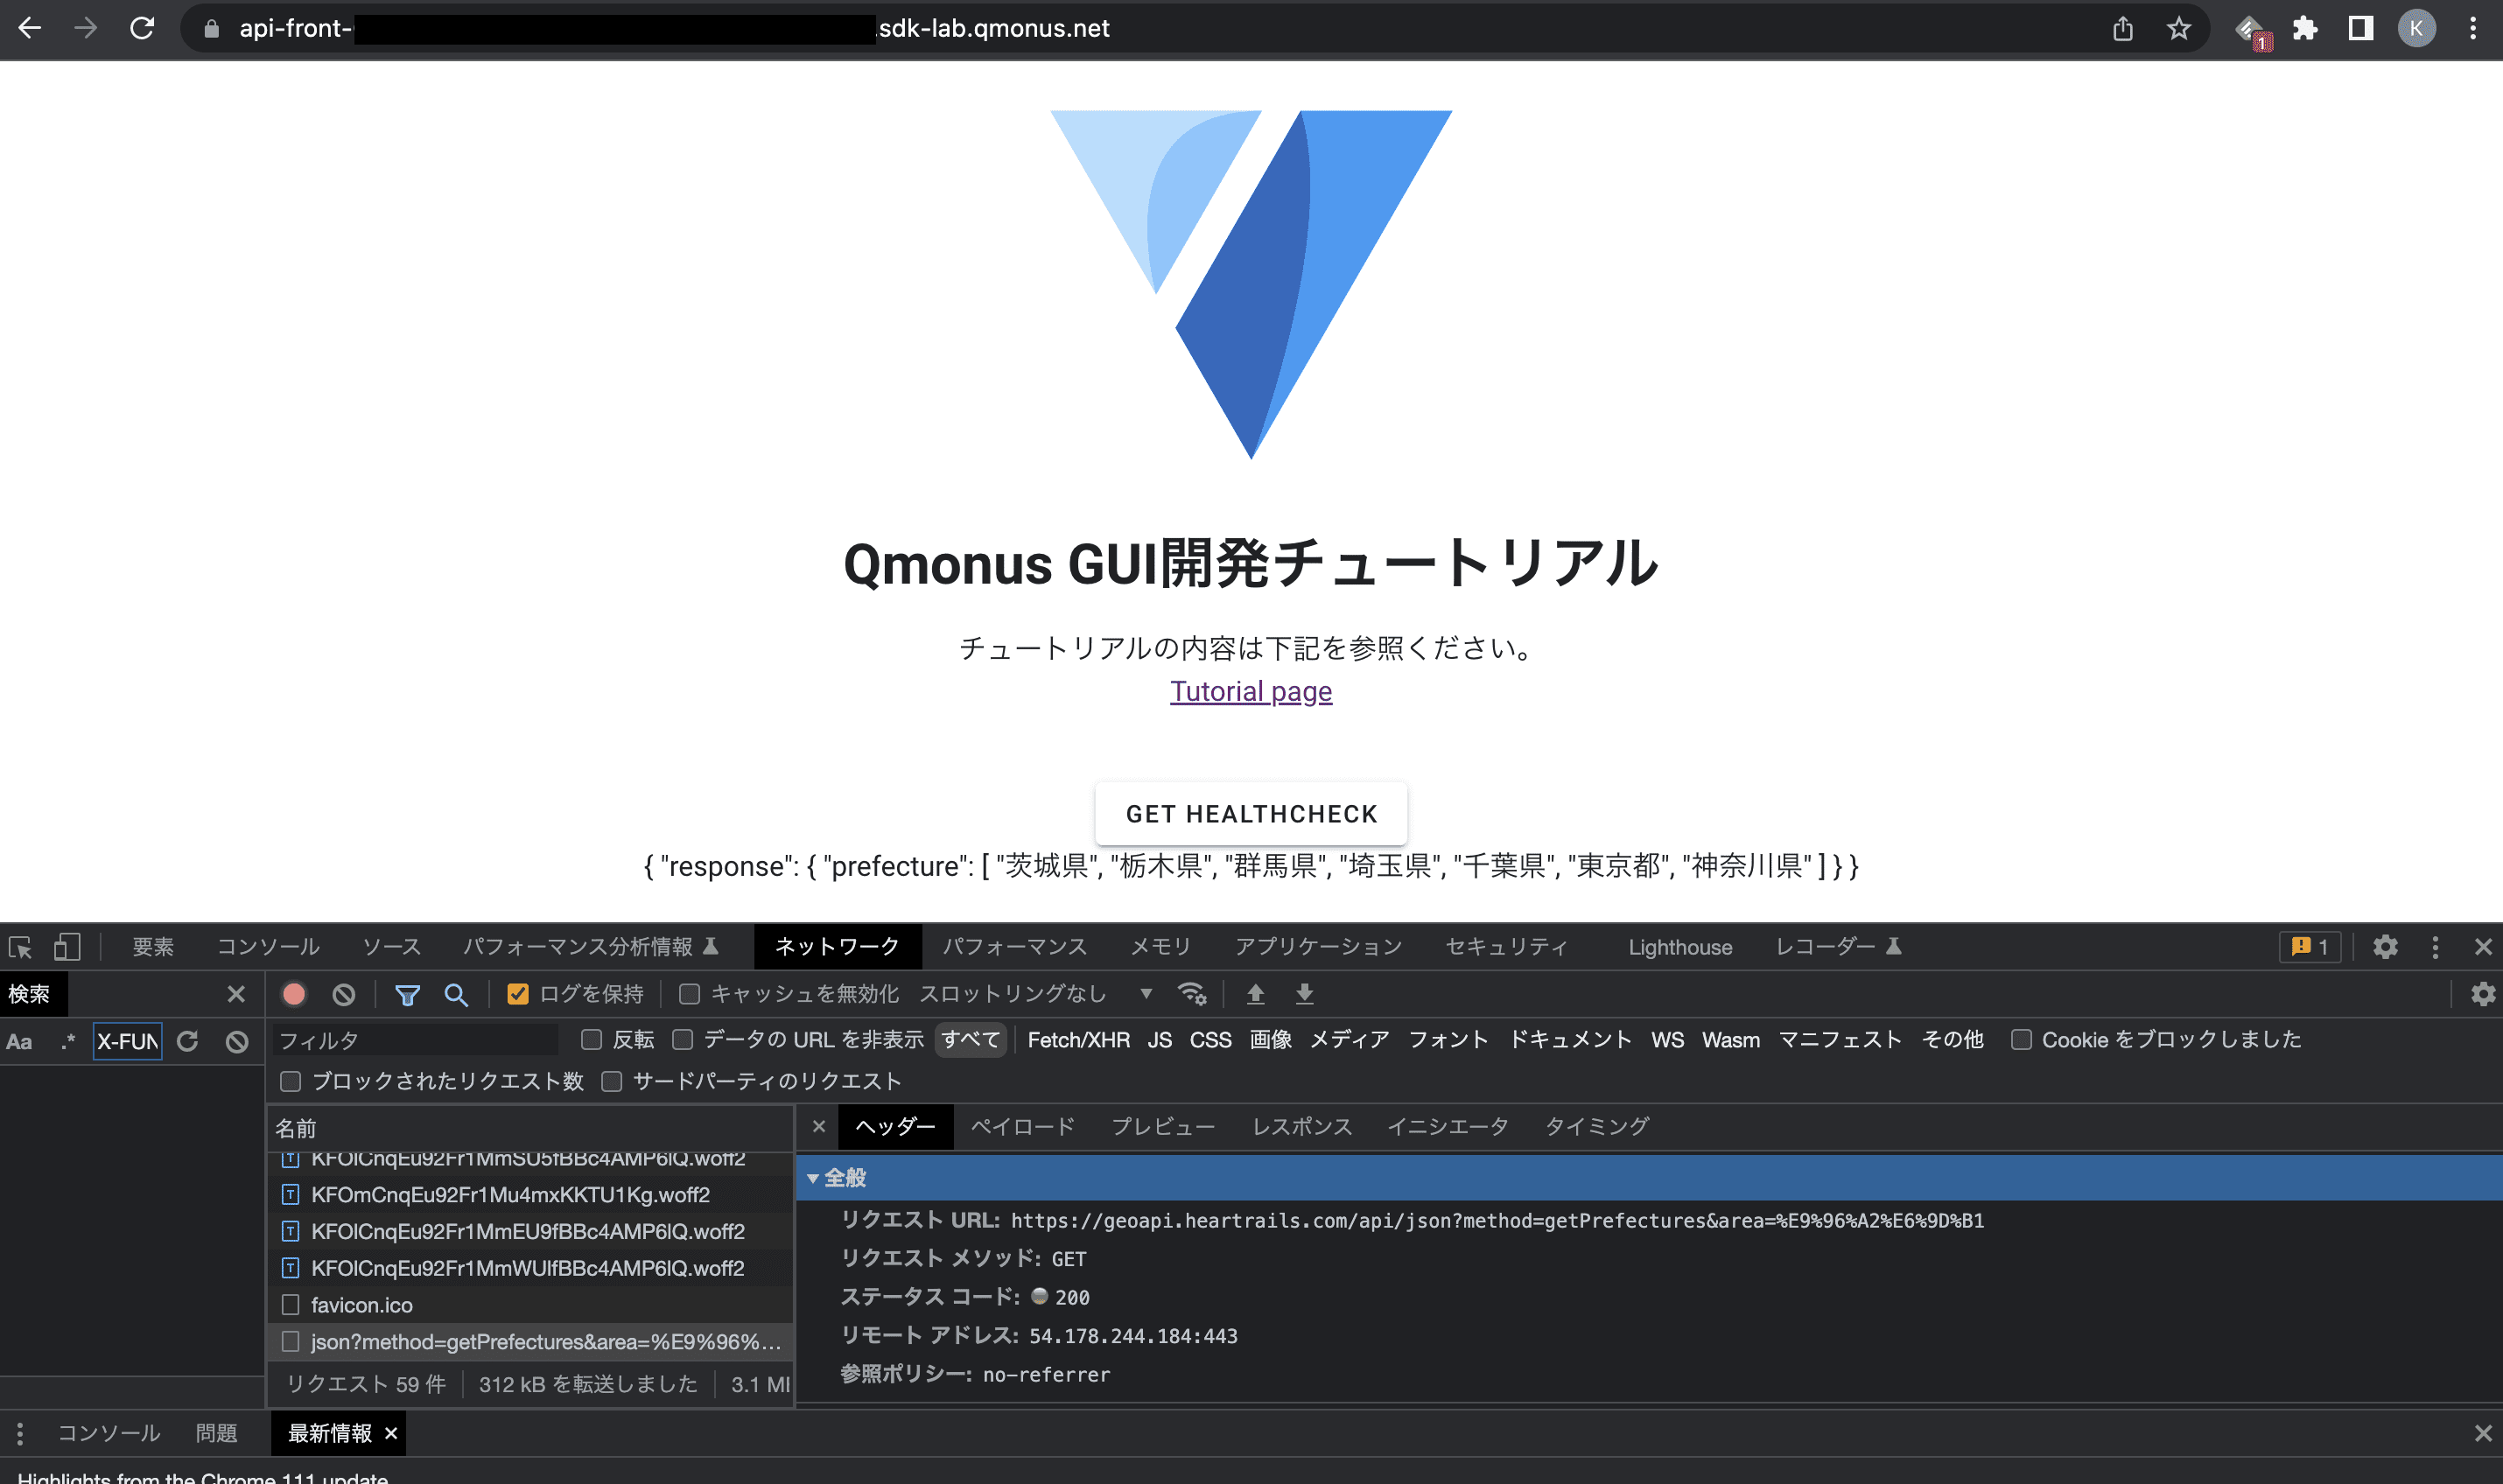
Task: Filter requests by CSS type
Action: point(1210,1040)
